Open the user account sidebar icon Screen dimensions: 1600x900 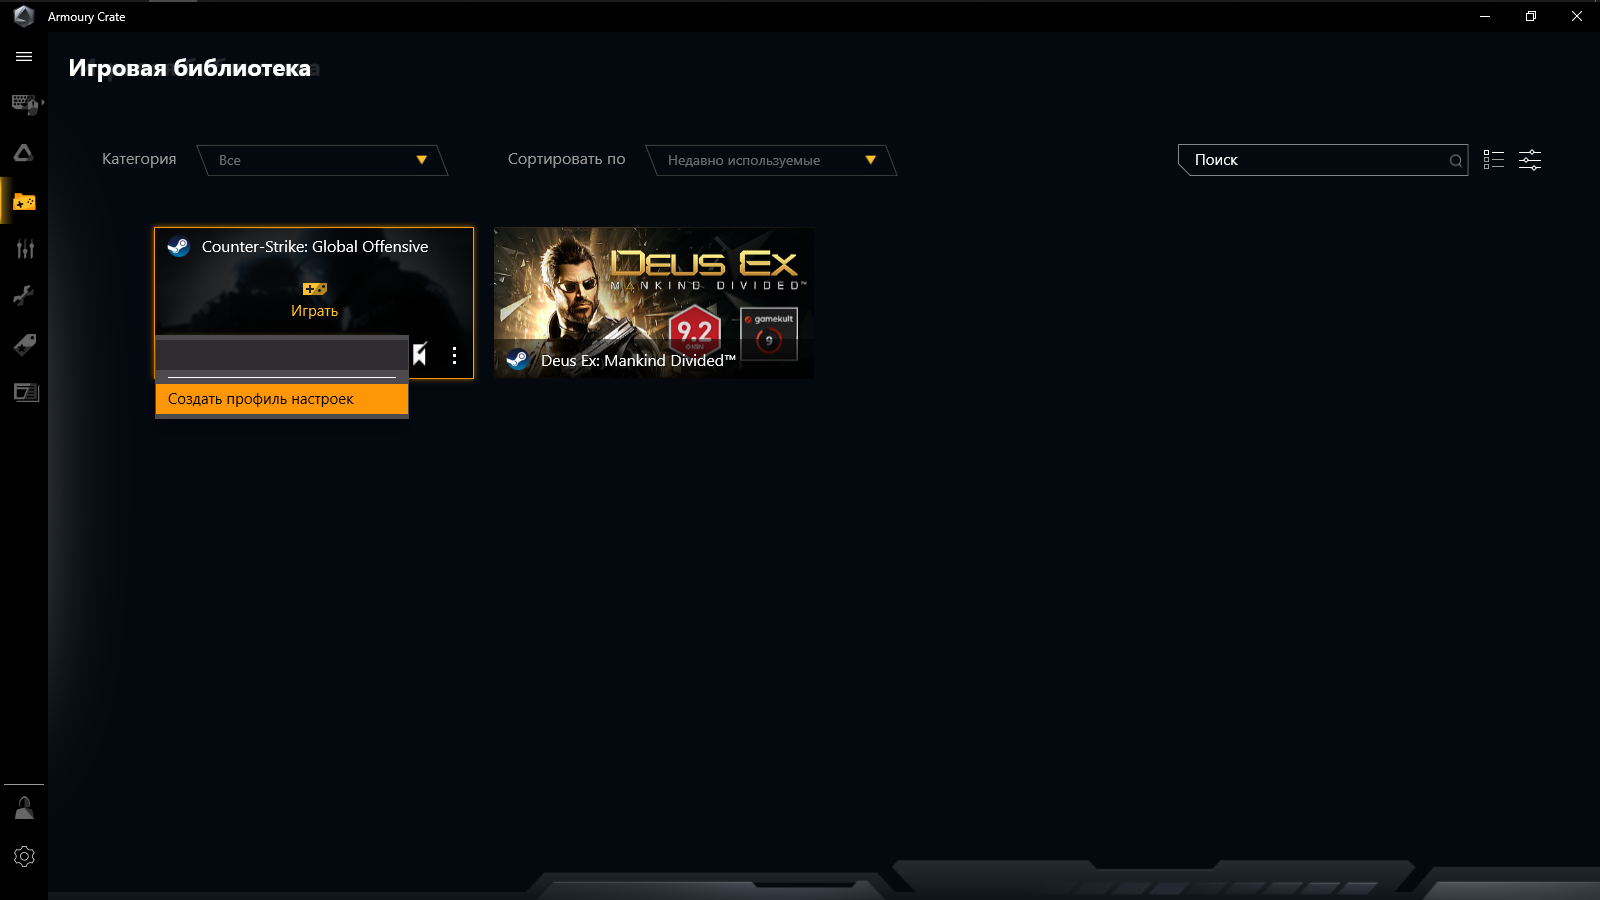pyautogui.click(x=24, y=808)
